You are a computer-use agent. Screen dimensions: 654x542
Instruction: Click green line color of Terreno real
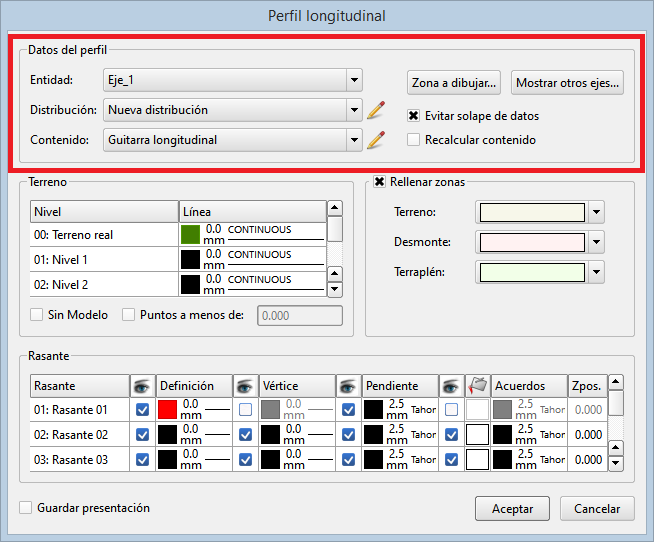(x=190, y=234)
